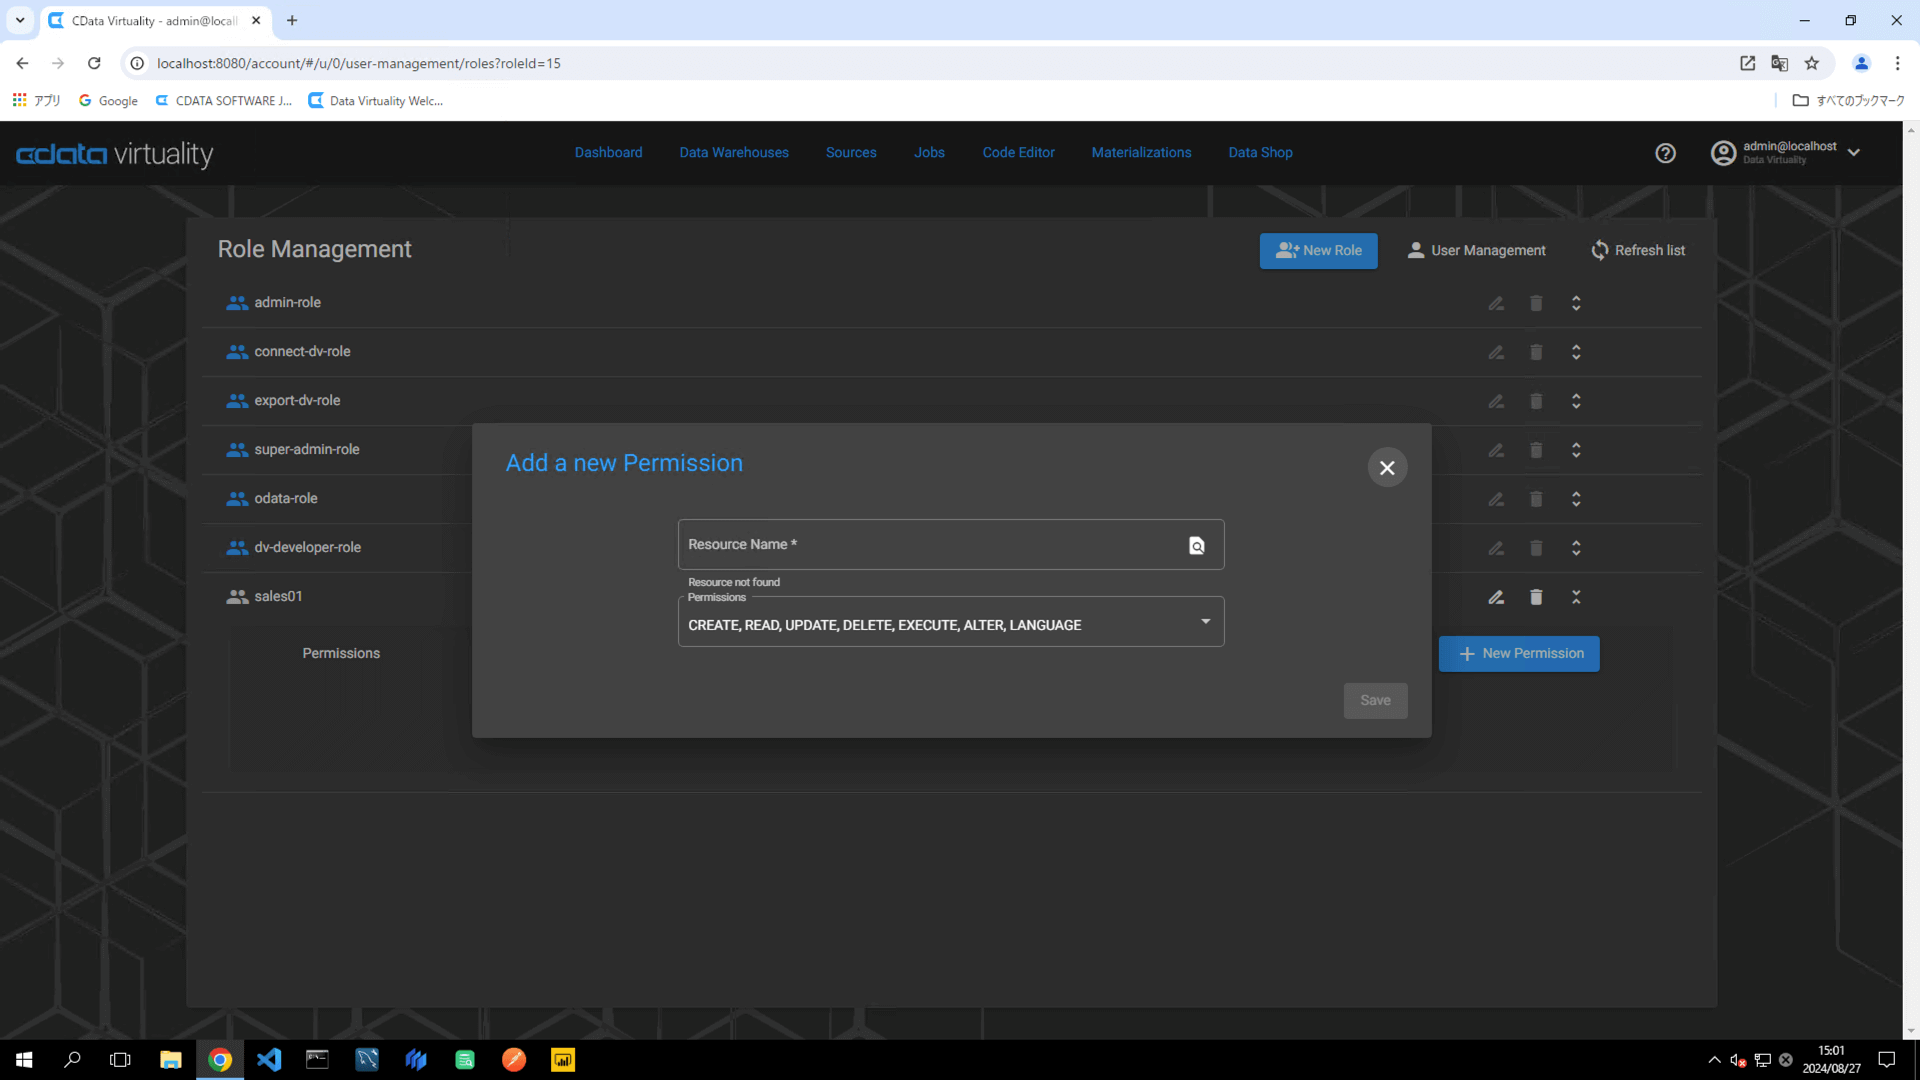Click the trash icon for sales01

click(x=1536, y=597)
